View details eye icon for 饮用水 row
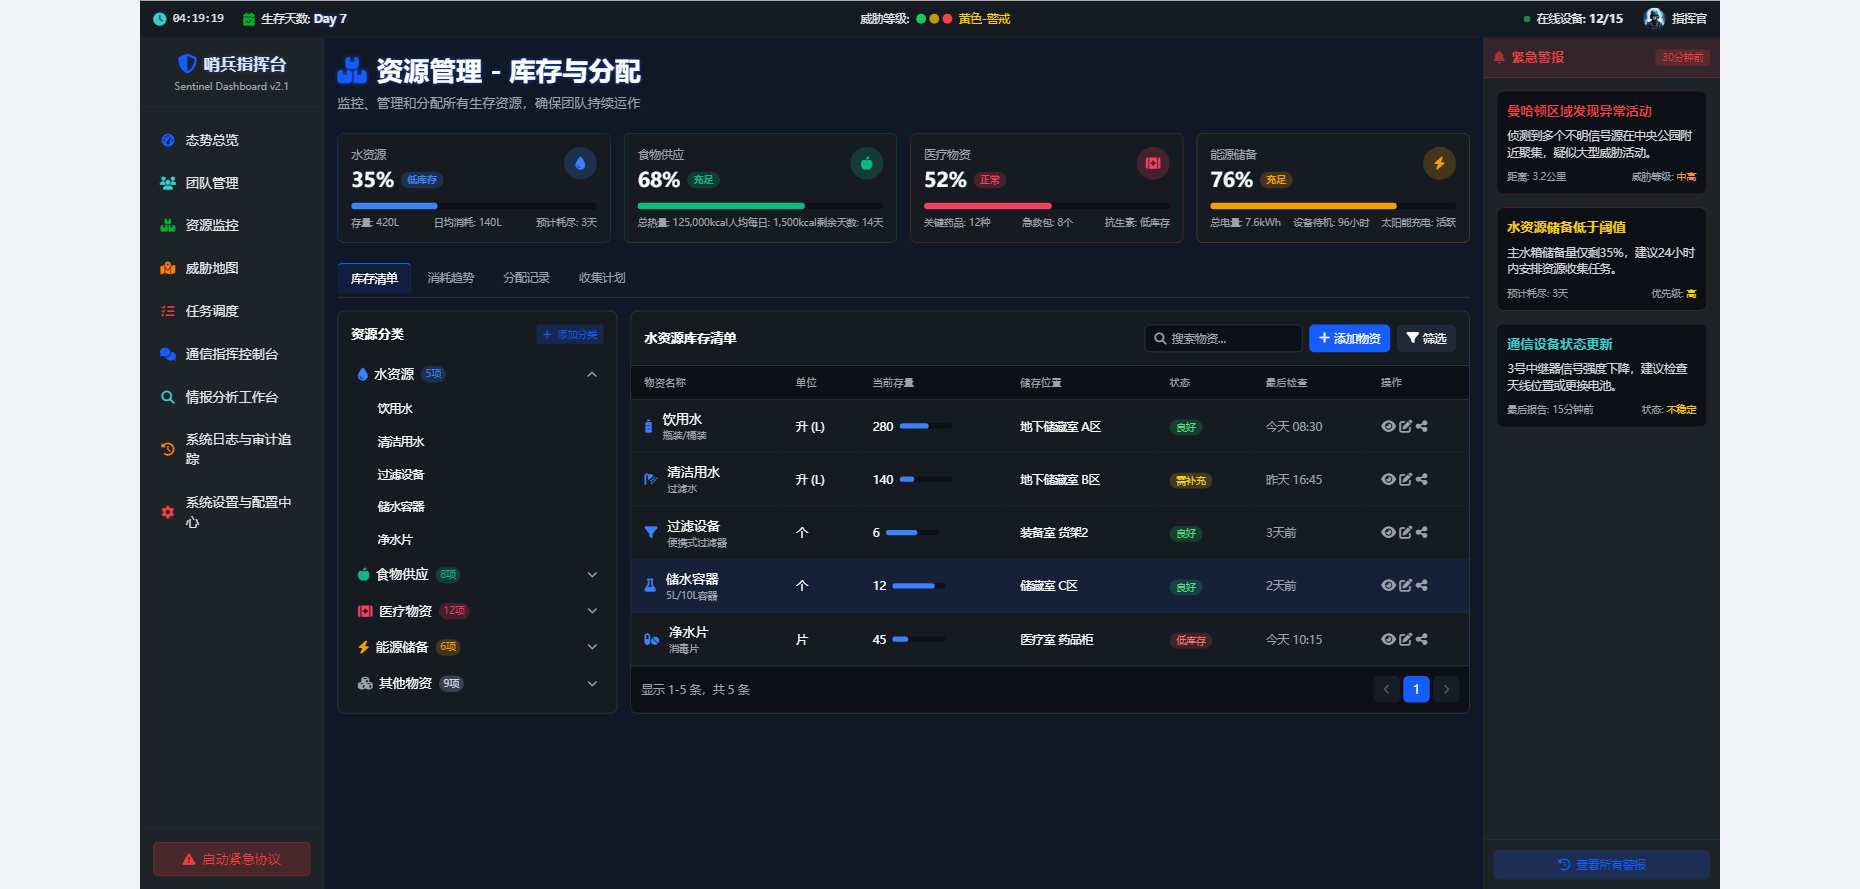 tap(1388, 426)
